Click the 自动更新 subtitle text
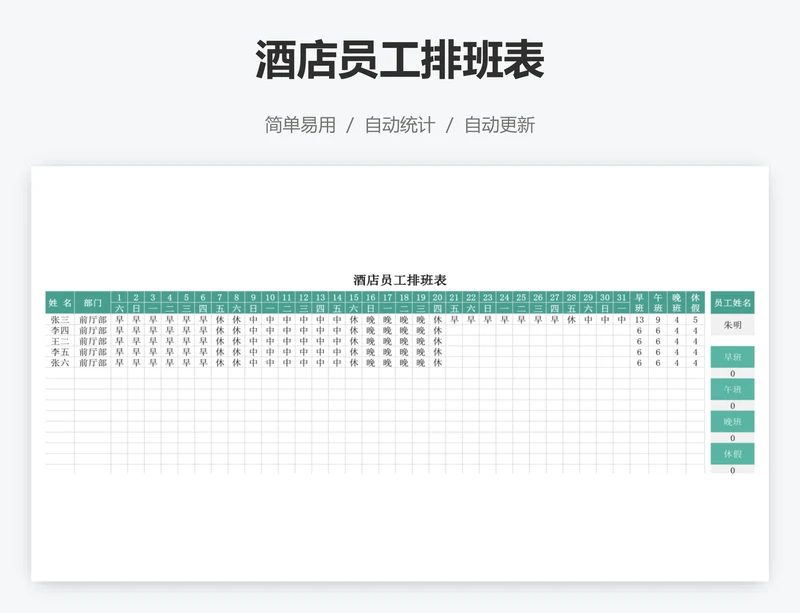Screen dimensions: 800x613 [499, 125]
